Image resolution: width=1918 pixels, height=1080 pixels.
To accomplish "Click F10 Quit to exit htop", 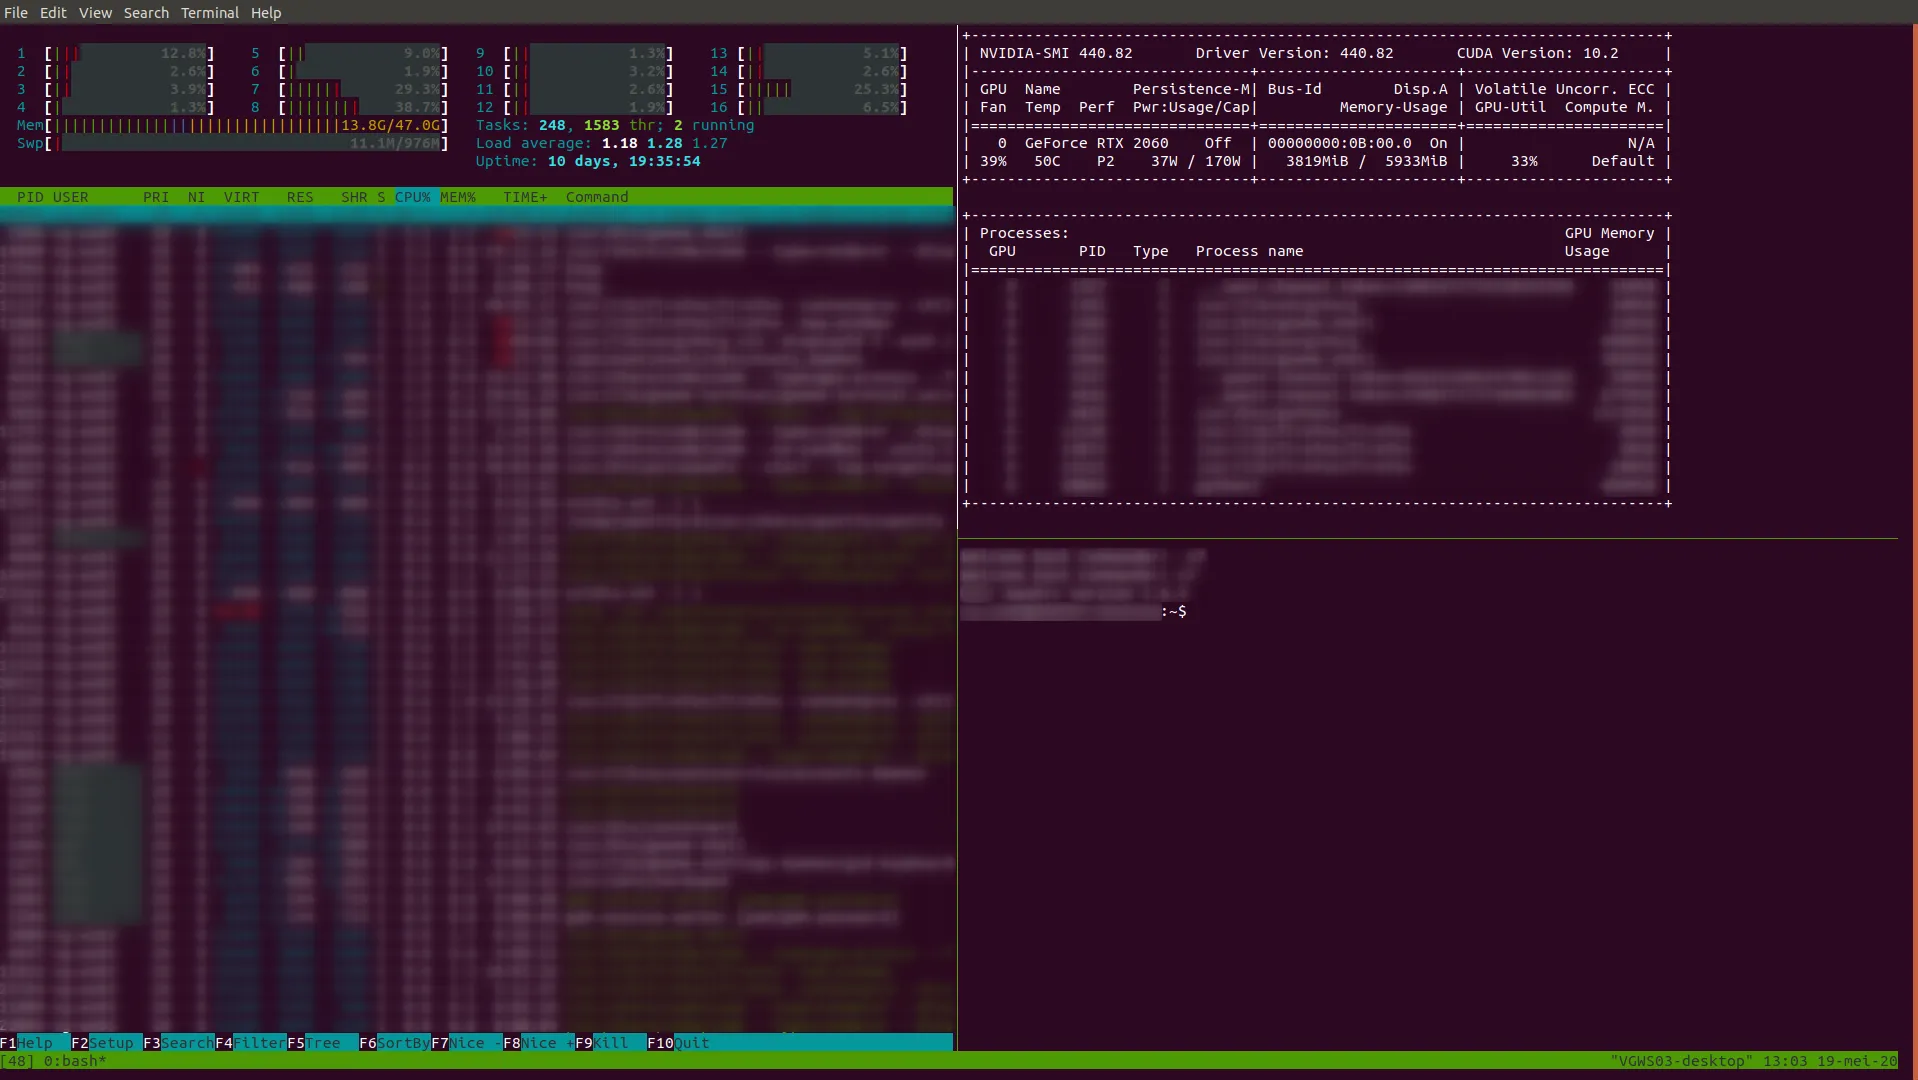I will point(679,1043).
